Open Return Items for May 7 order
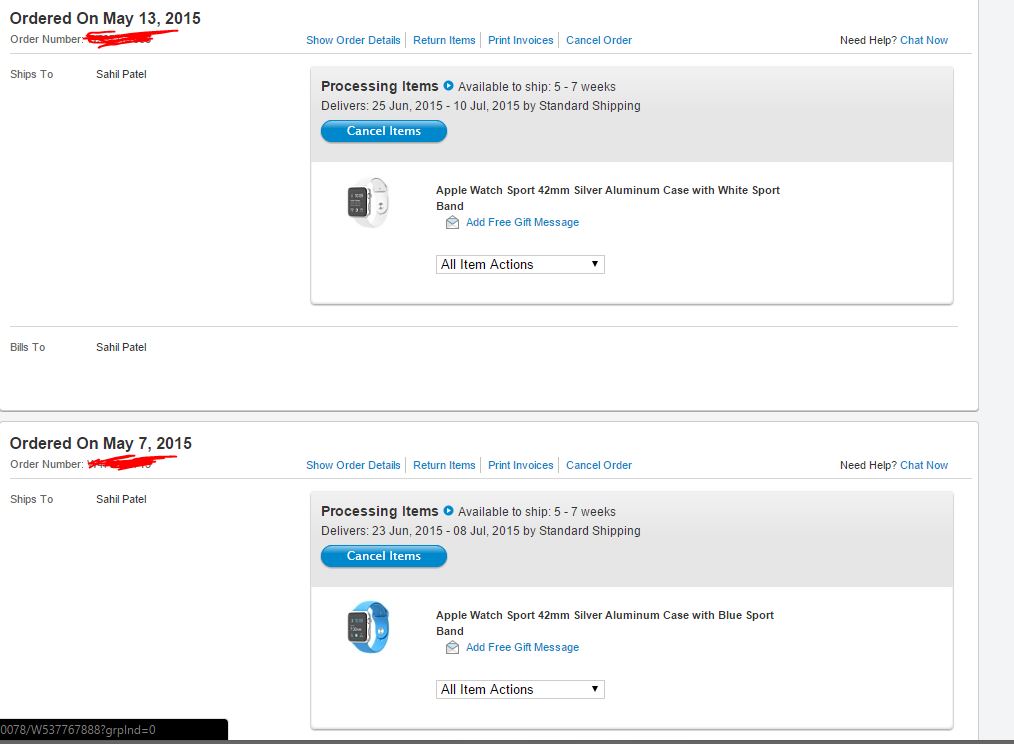Image resolution: width=1014 pixels, height=744 pixels. [x=444, y=465]
